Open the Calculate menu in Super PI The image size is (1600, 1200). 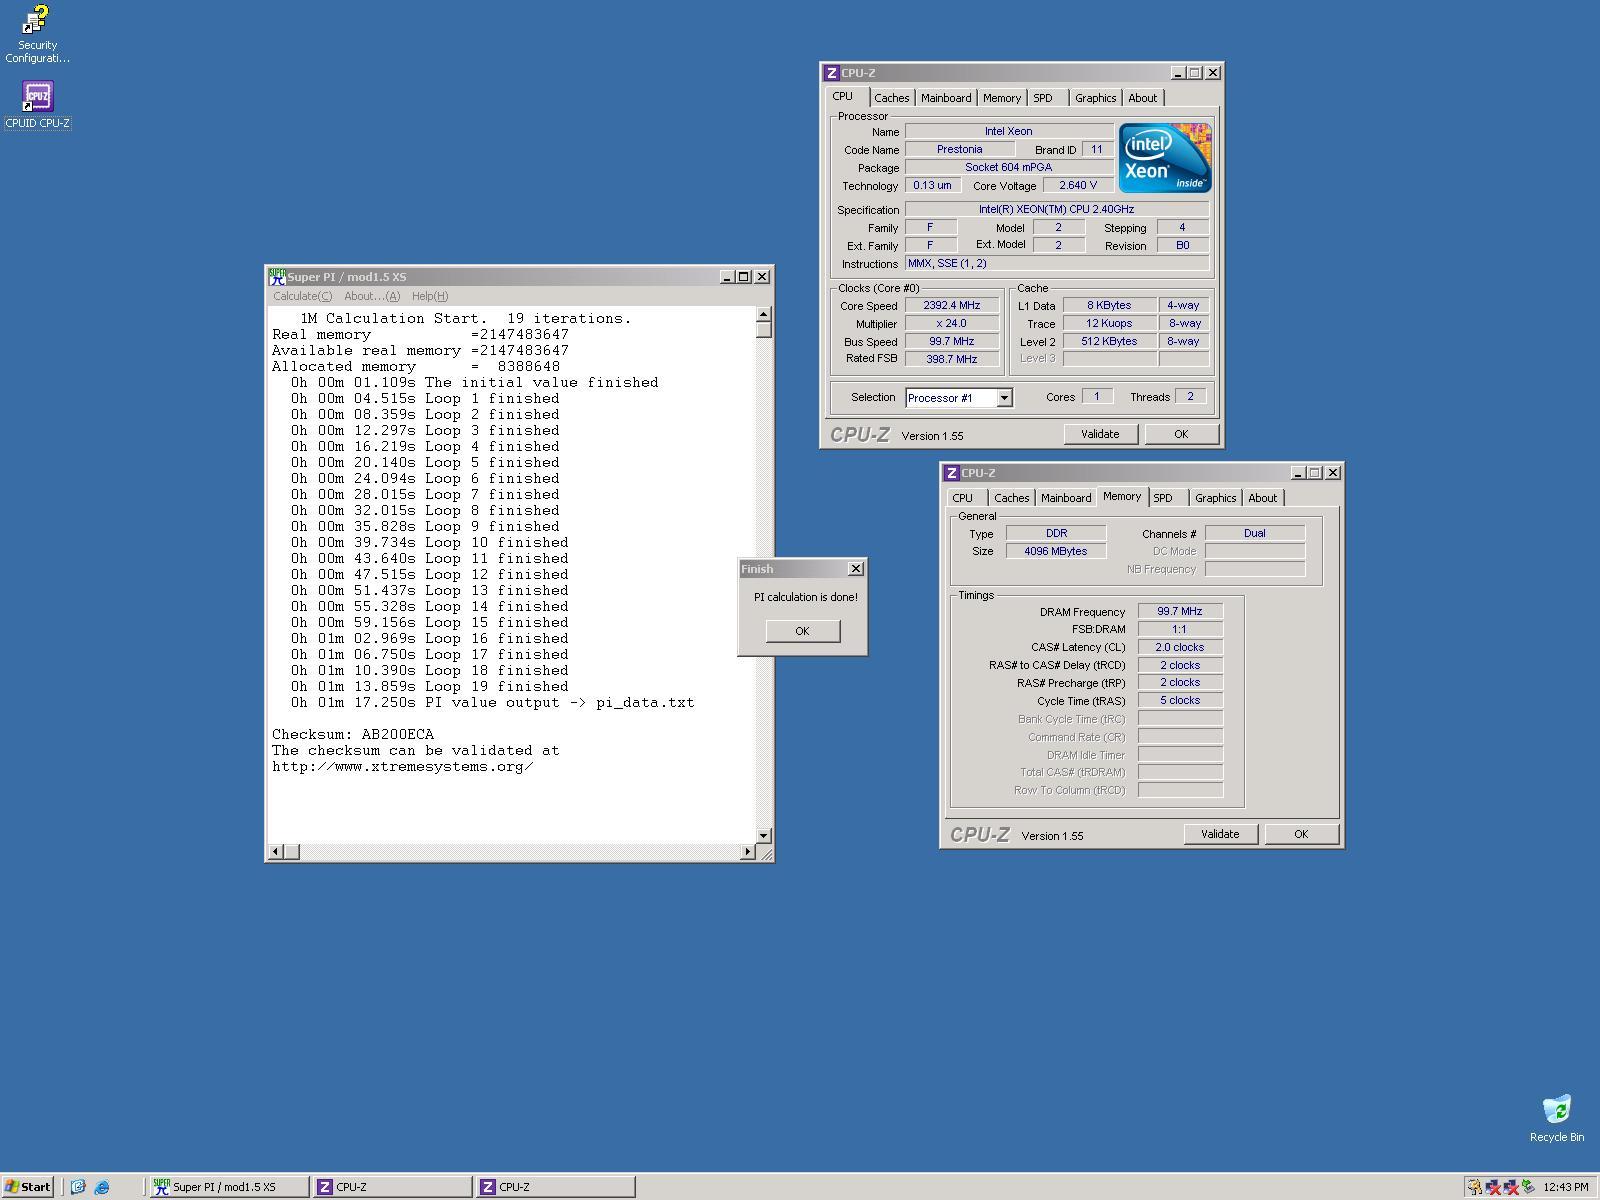[x=302, y=296]
